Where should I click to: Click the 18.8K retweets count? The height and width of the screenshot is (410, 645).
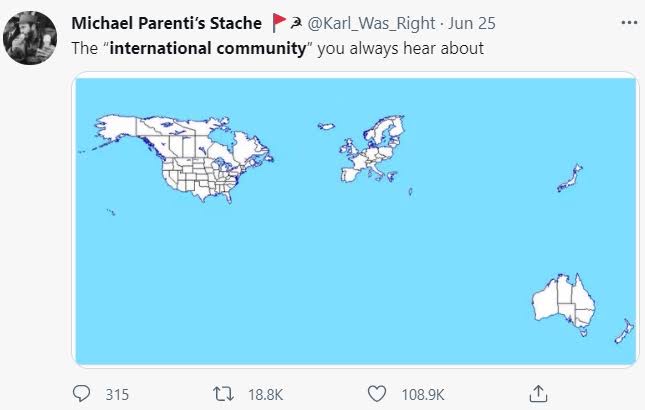265,395
